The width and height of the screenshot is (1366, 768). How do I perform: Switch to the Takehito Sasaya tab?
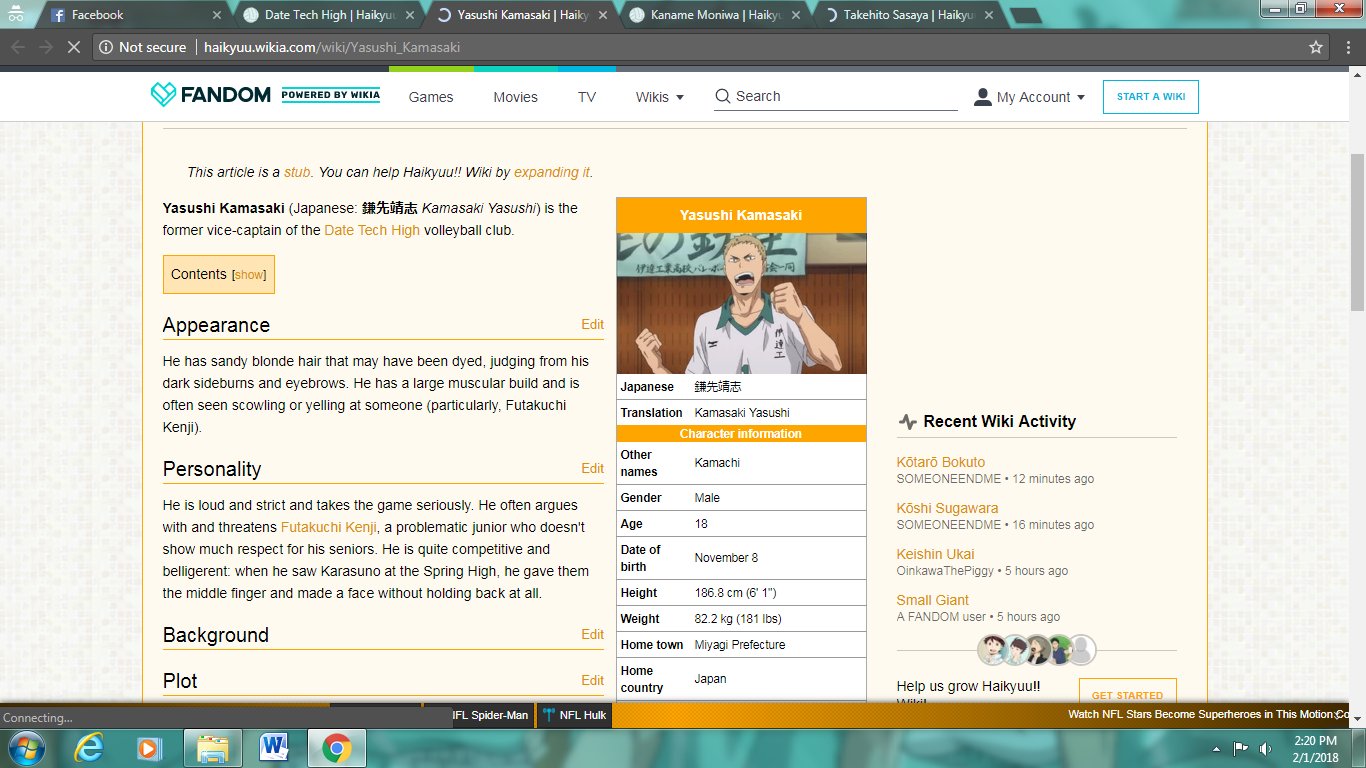point(907,15)
